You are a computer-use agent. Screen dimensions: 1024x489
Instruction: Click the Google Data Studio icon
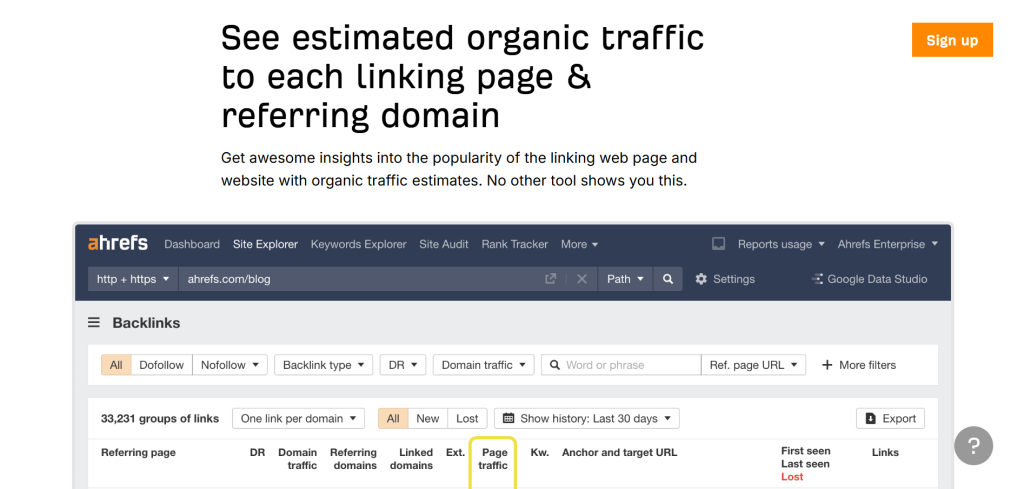point(817,279)
